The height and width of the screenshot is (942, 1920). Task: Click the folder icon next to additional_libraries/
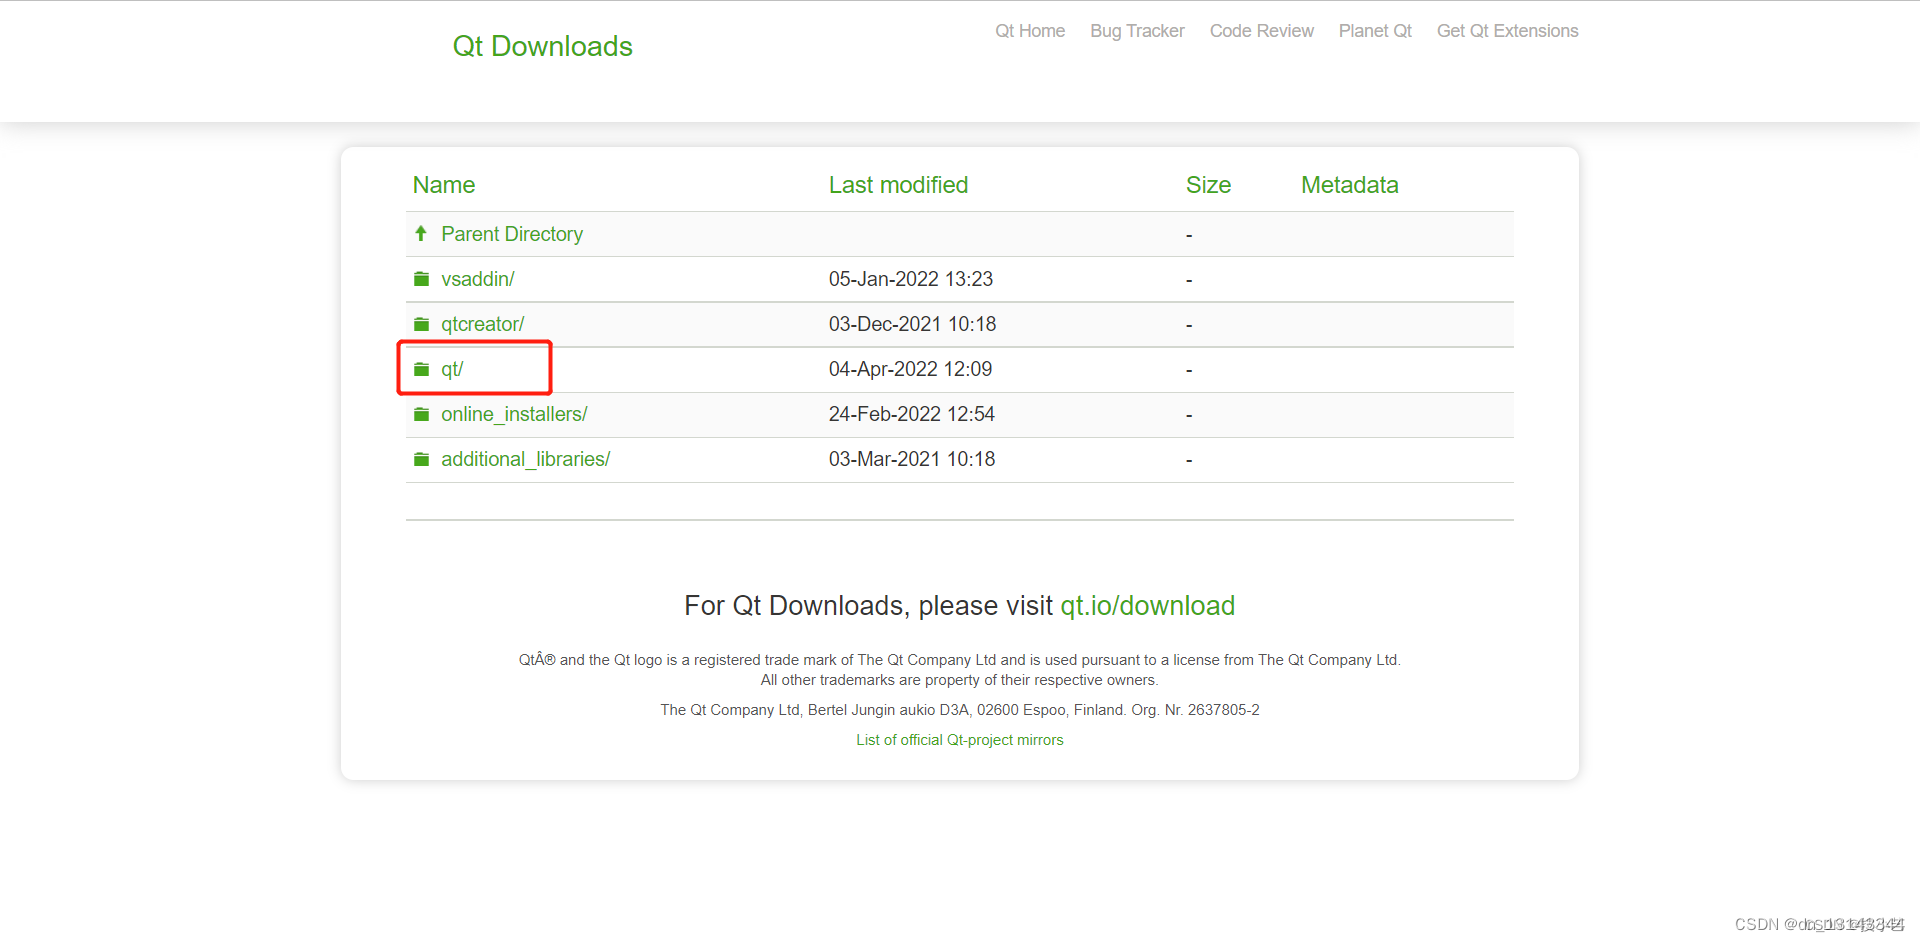click(422, 459)
